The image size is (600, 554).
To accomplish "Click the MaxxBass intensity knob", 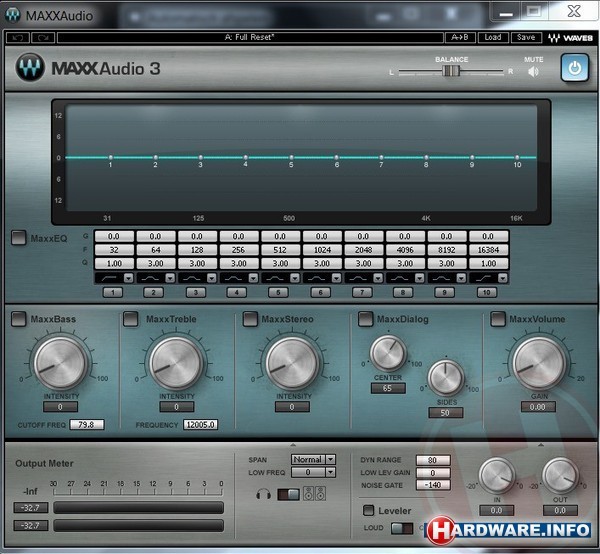I will (x=60, y=363).
